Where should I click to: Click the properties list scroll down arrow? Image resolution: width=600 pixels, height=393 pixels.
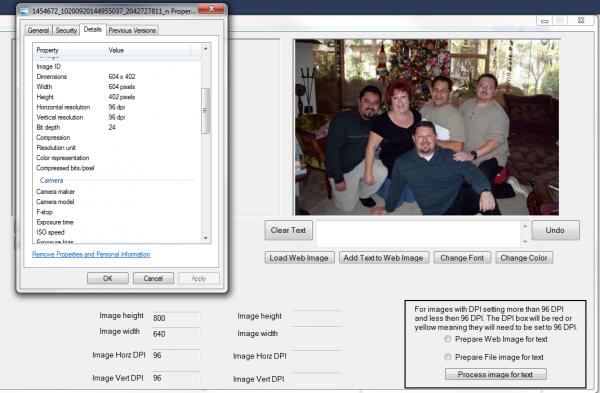tap(205, 238)
